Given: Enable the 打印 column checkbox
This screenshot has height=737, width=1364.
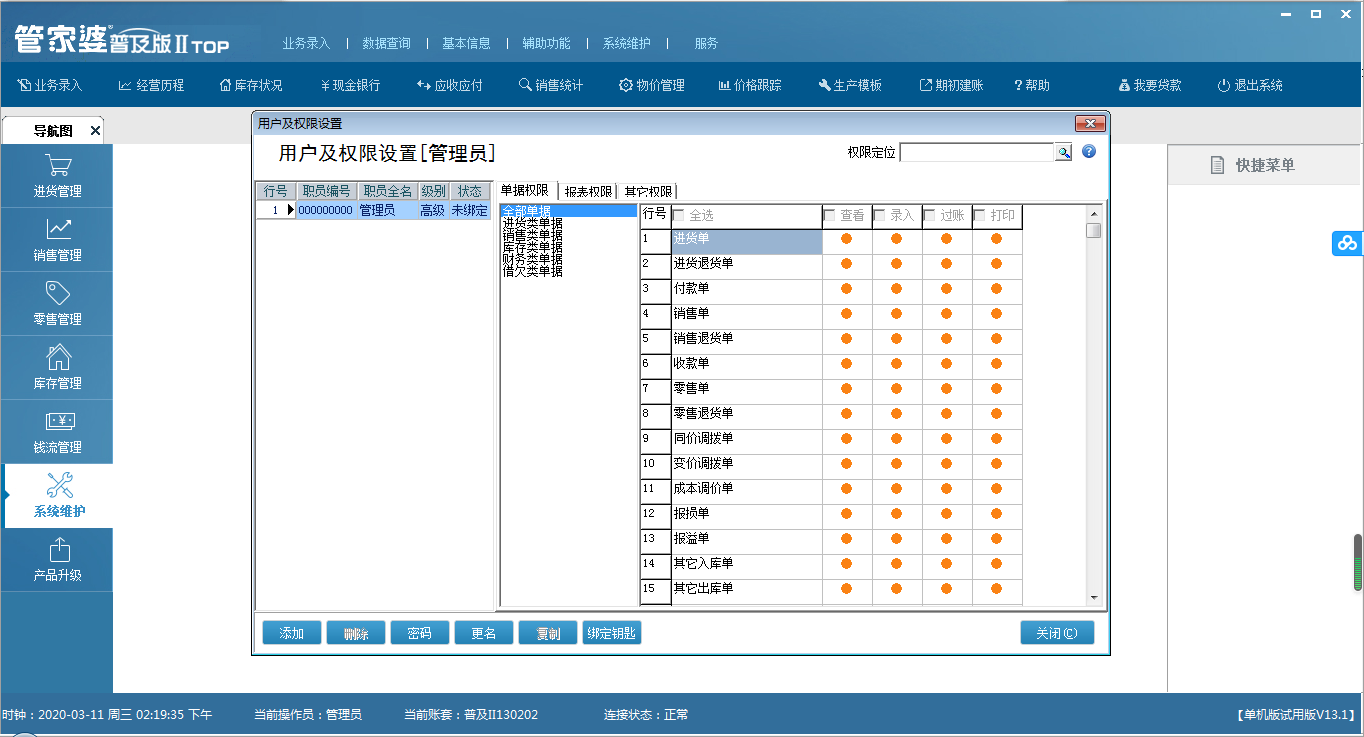Looking at the screenshot, I should pyautogui.click(x=980, y=216).
